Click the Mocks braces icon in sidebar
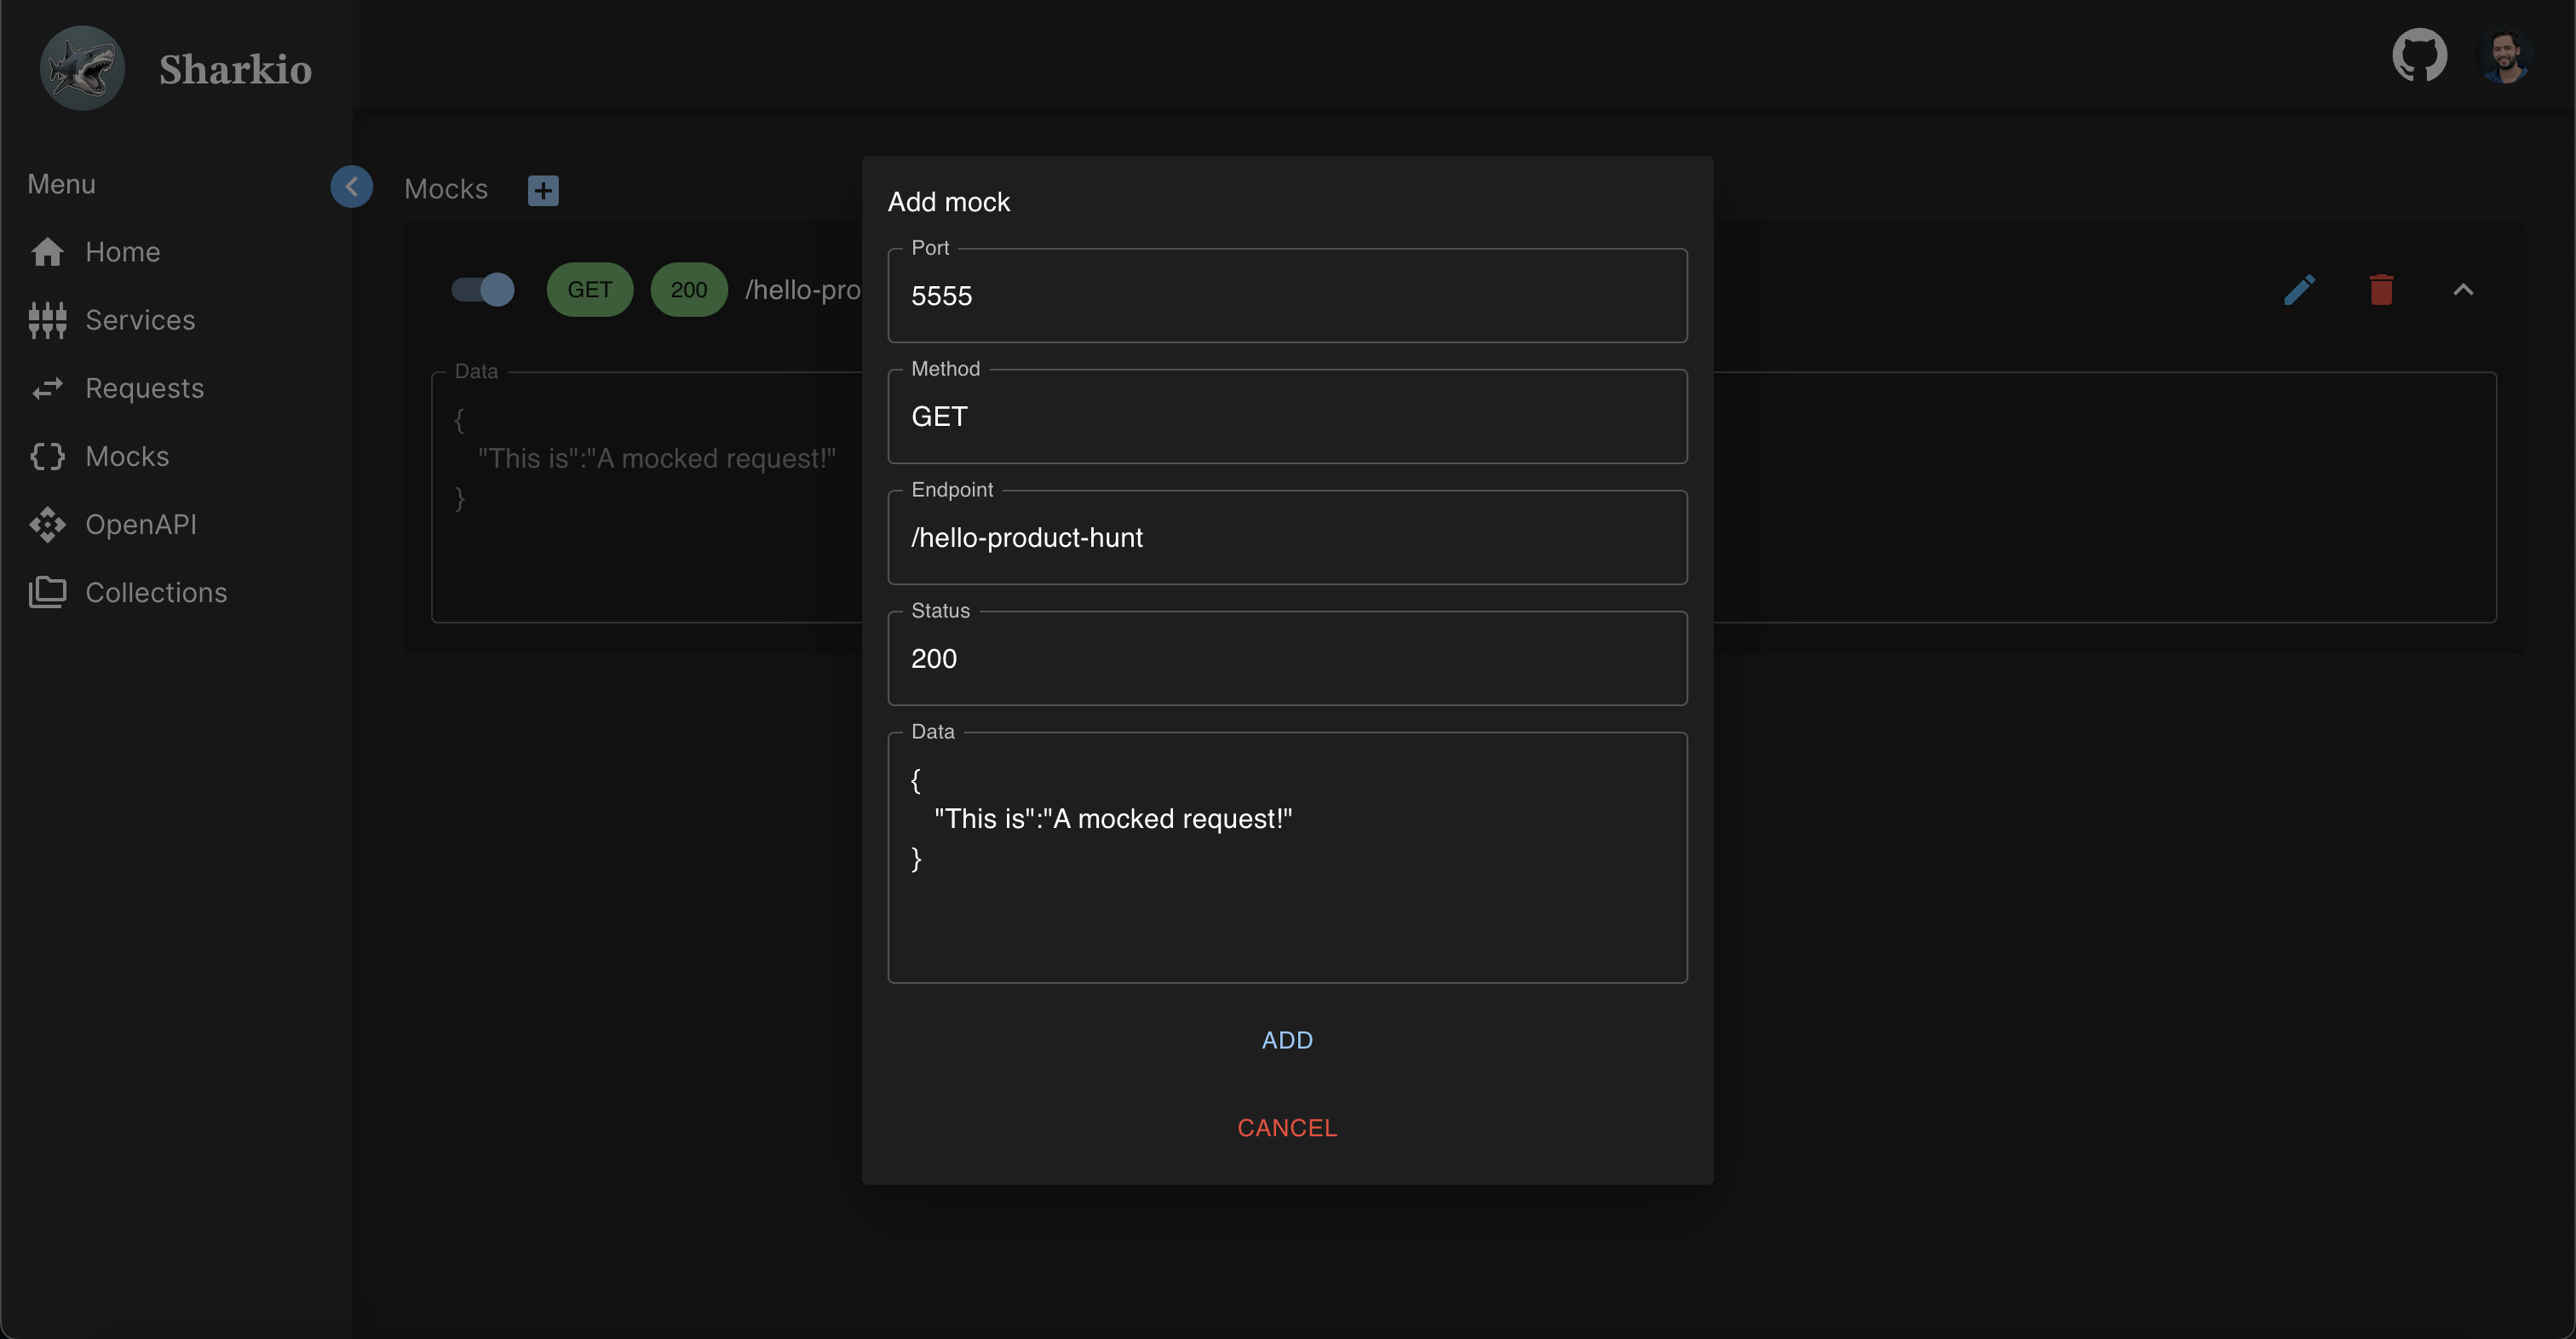 [x=47, y=456]
